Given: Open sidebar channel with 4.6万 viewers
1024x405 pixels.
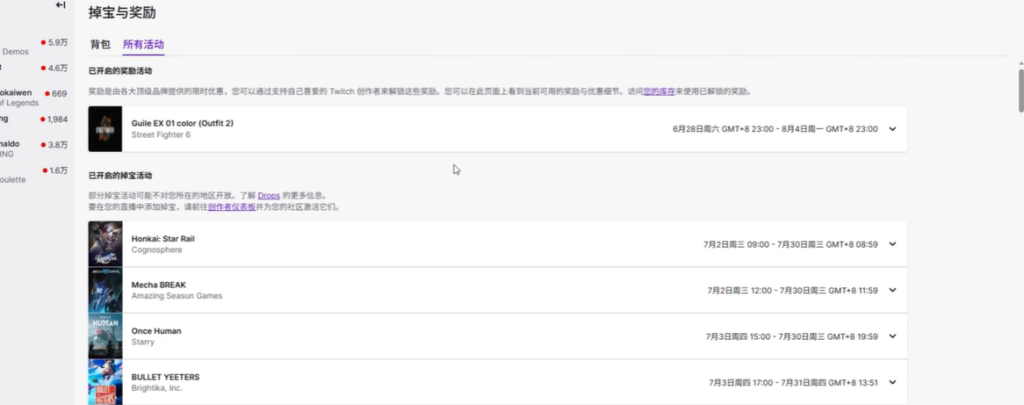Looking at the screenshot, I should [x=34, y=68].
